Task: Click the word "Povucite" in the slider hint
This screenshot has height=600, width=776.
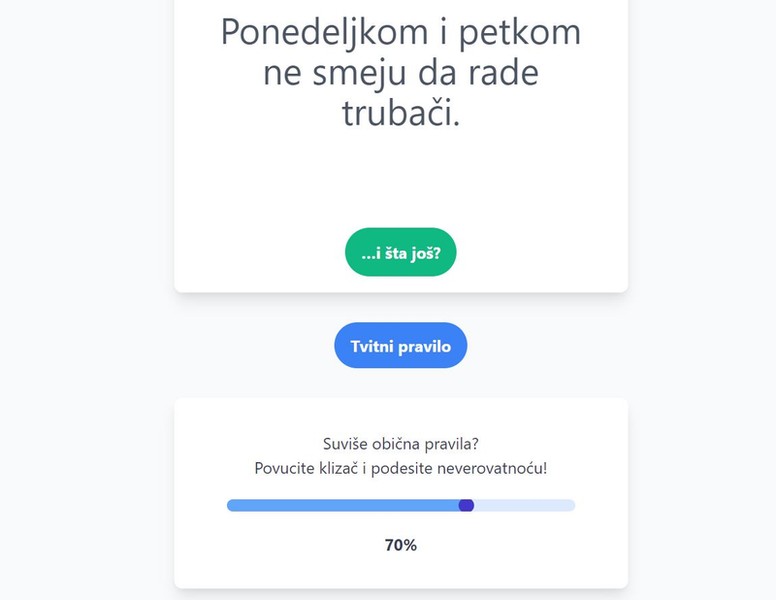Action: click(x=284, y=468)
